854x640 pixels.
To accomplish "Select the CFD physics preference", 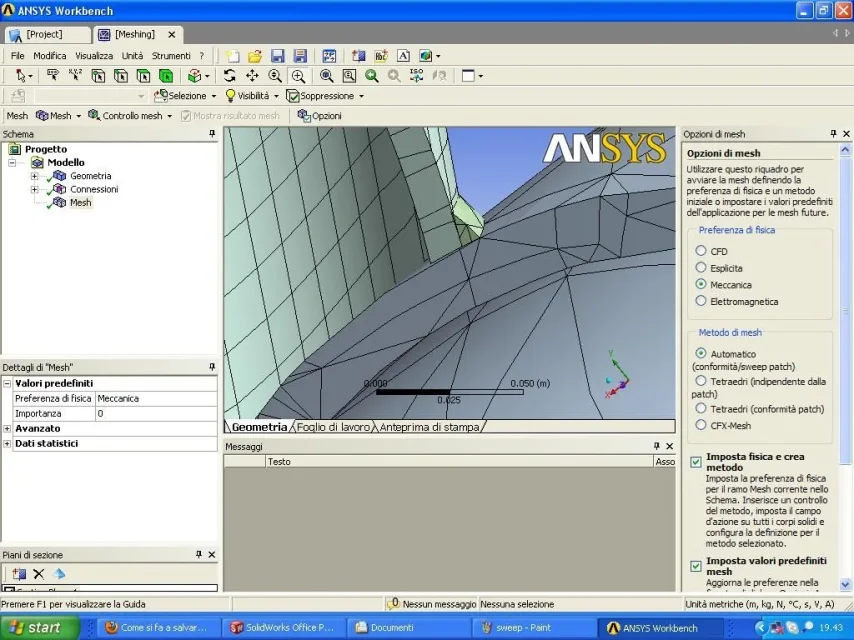I will click(x=701, y=251).
